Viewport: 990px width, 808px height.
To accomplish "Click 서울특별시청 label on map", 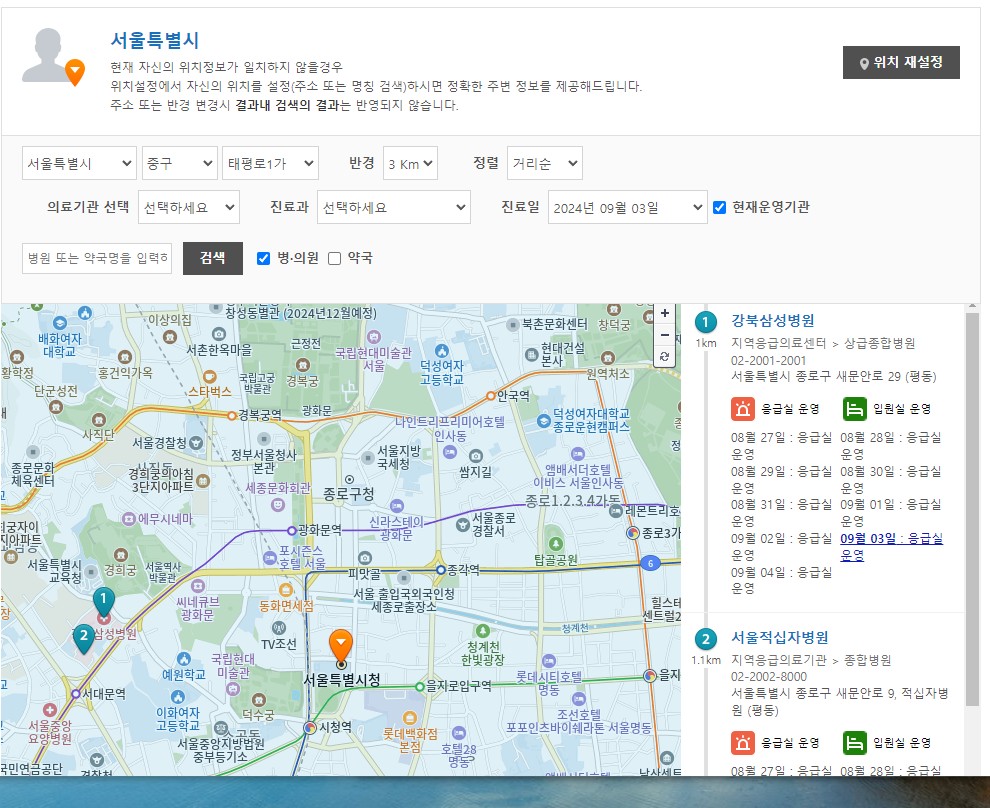I will (x=342, y=680).
